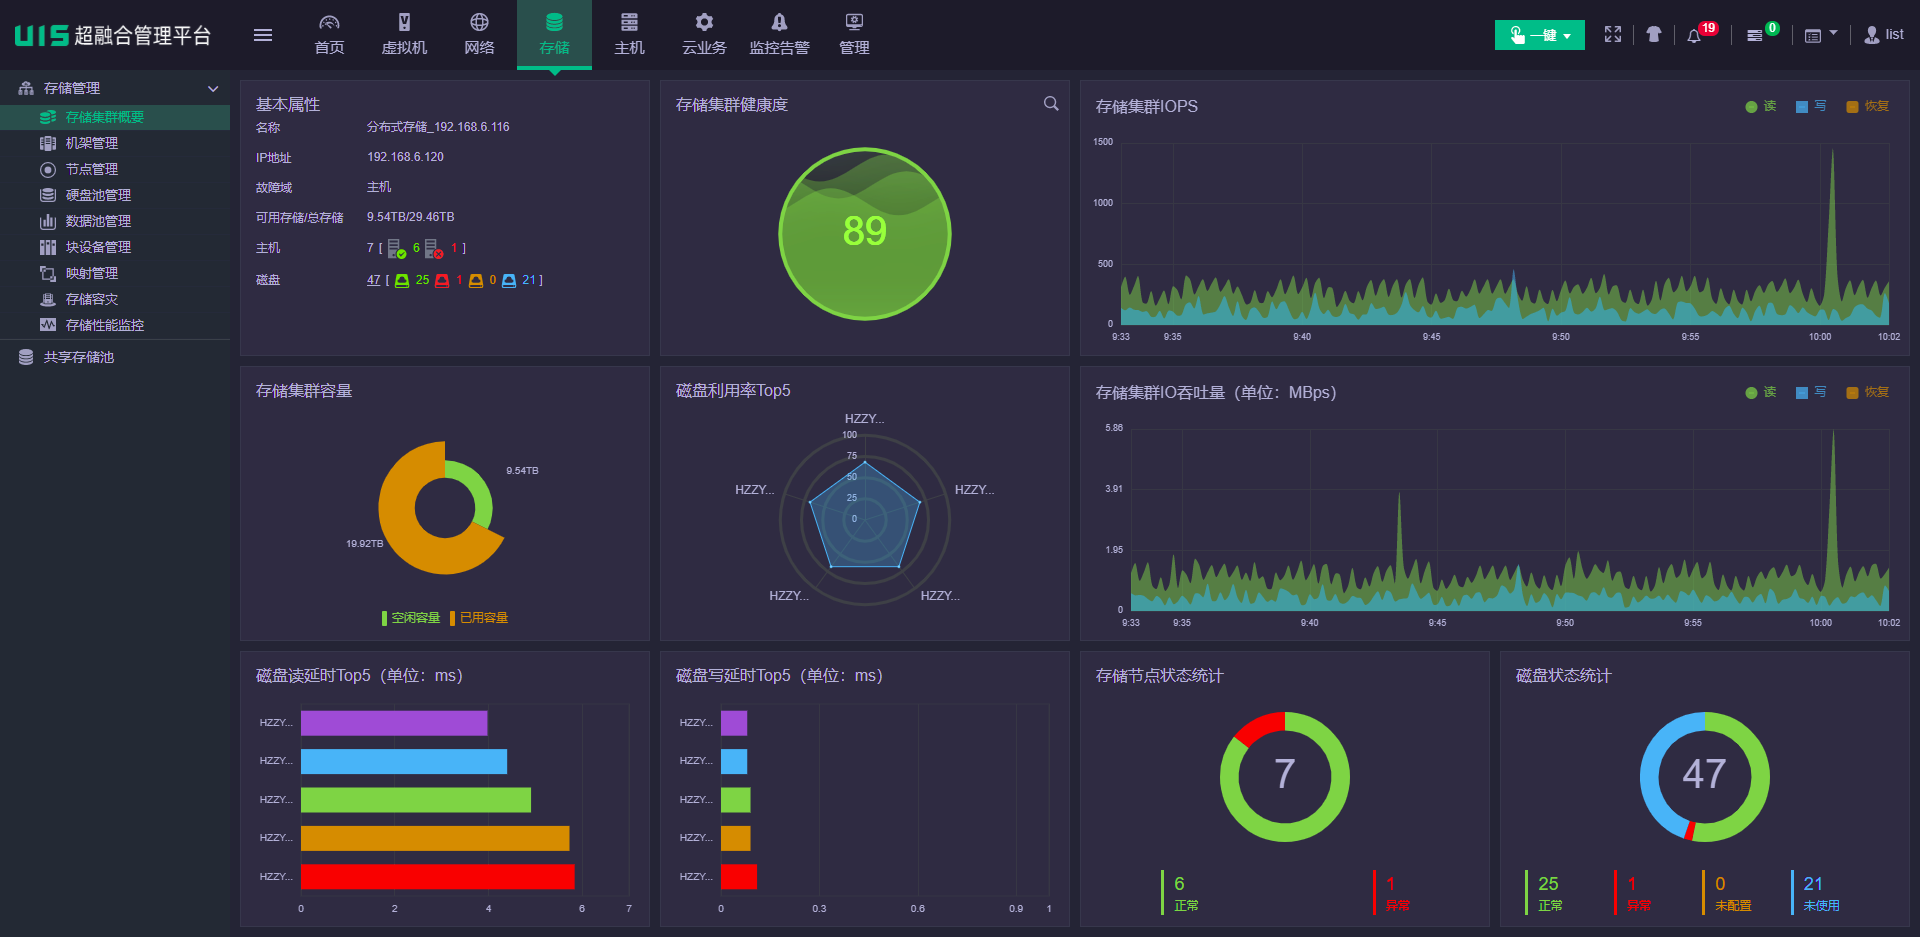Image resolution: width=1920 pixels, height=937 pixels.
Task: Open the alarm bell notifications icon
Action: point(1694,35)
